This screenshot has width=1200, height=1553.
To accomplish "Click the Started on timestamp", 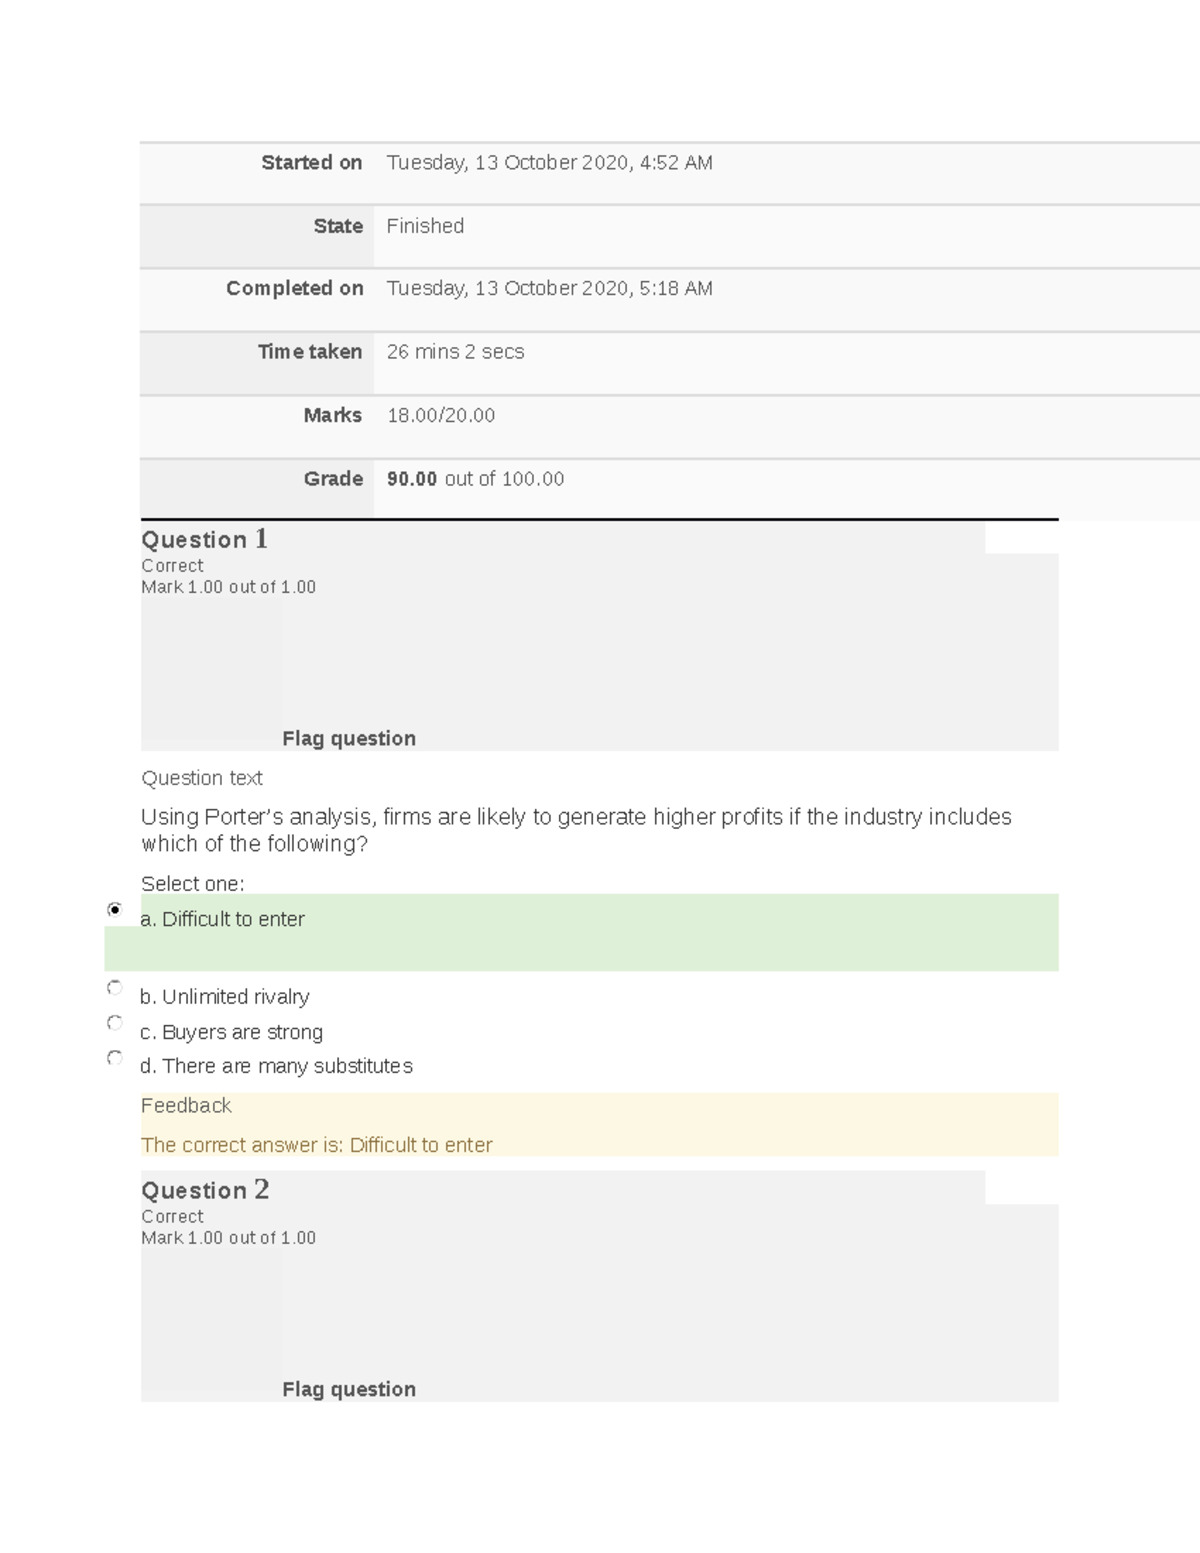I will click(549, 162).
